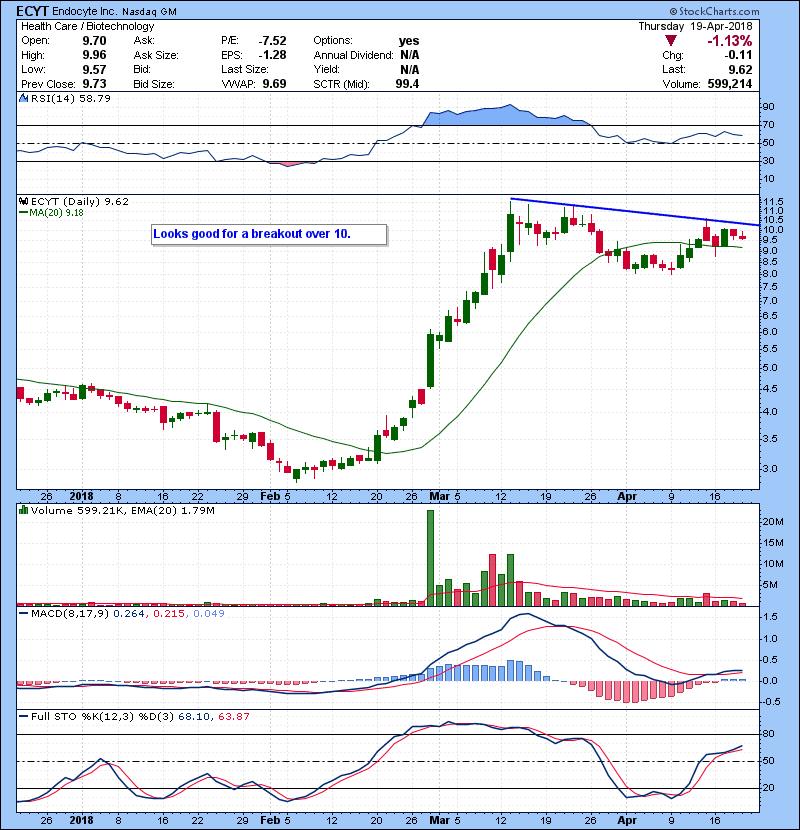This screenshot has width=800, height=830.
Task: Click the EPS value -1.28
Action: tap(272, 55)
